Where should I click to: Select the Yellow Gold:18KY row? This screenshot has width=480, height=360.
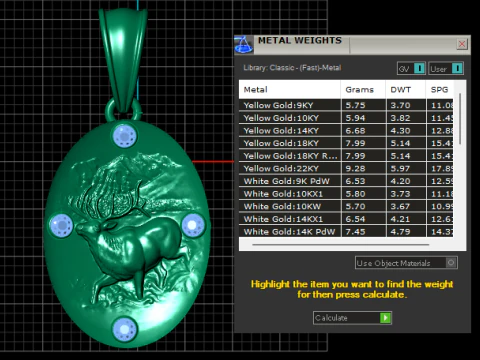[x=346, y=143]
